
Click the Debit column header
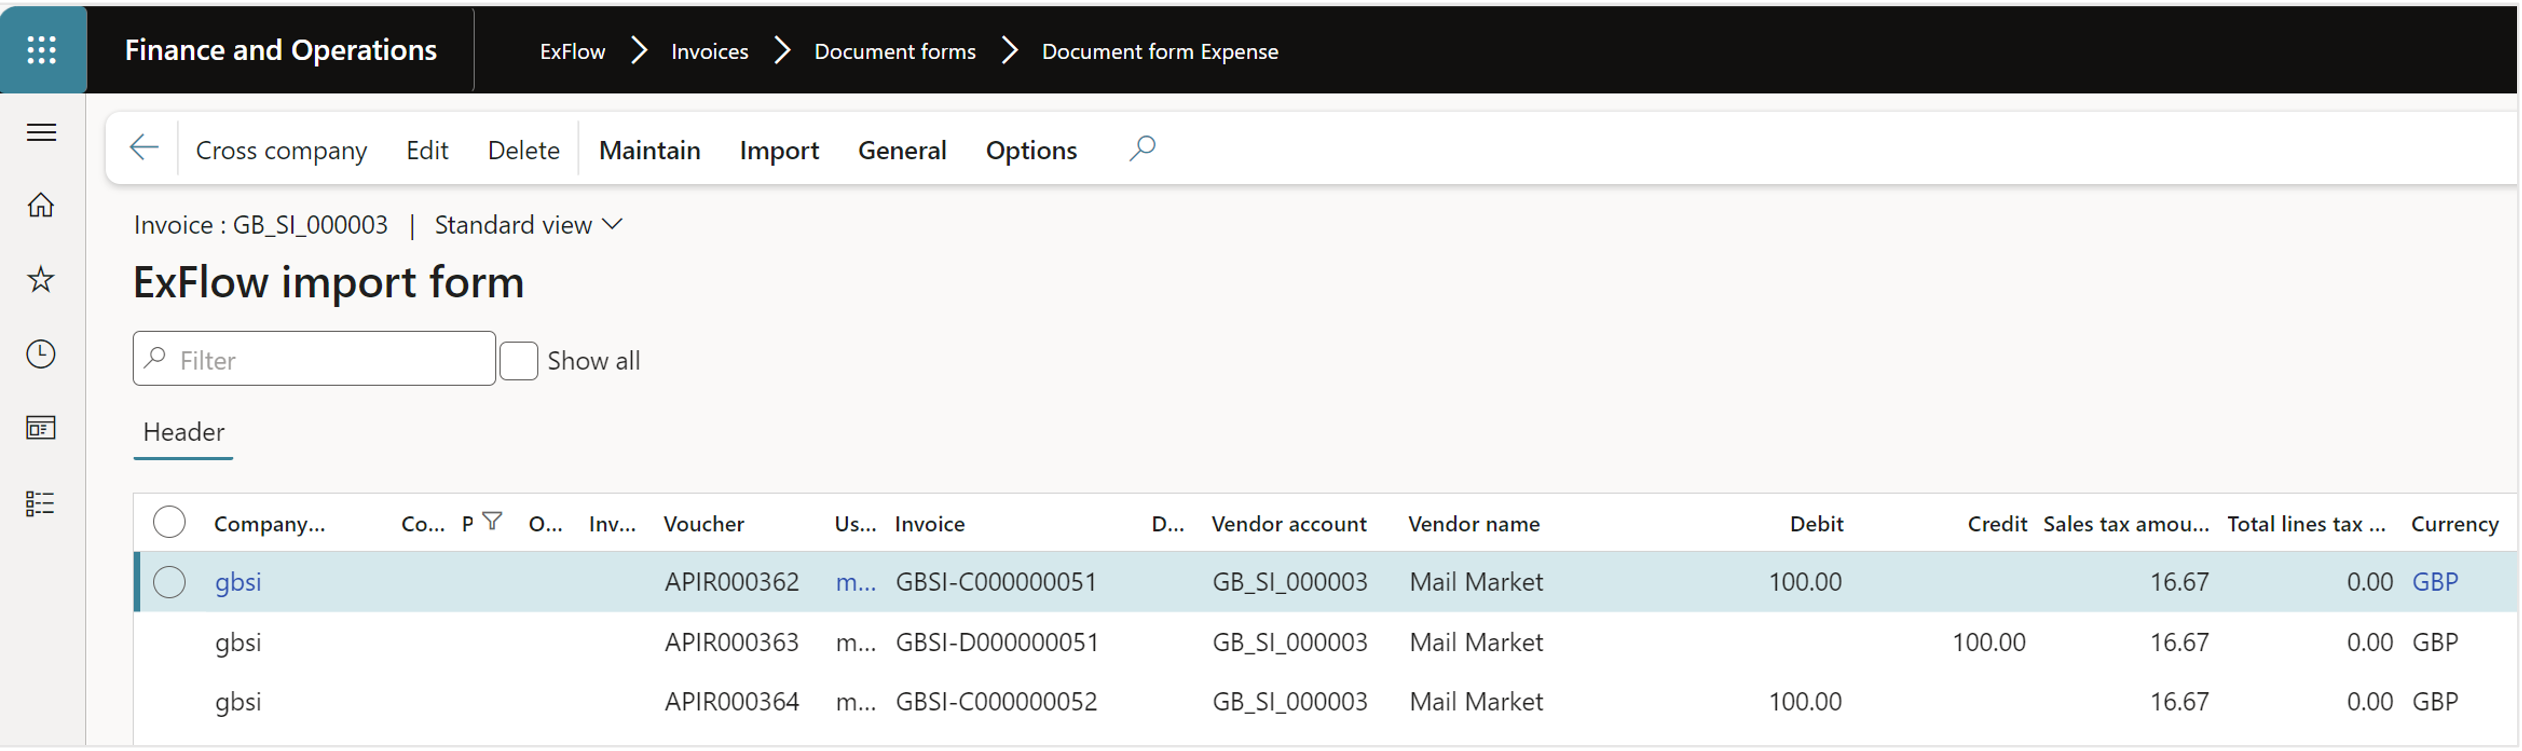[x=1816, y=524]
